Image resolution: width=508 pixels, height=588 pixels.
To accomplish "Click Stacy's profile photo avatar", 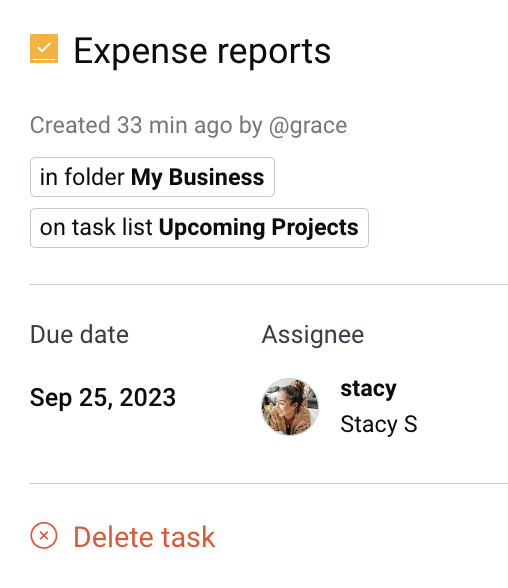I will click(290, 406).
